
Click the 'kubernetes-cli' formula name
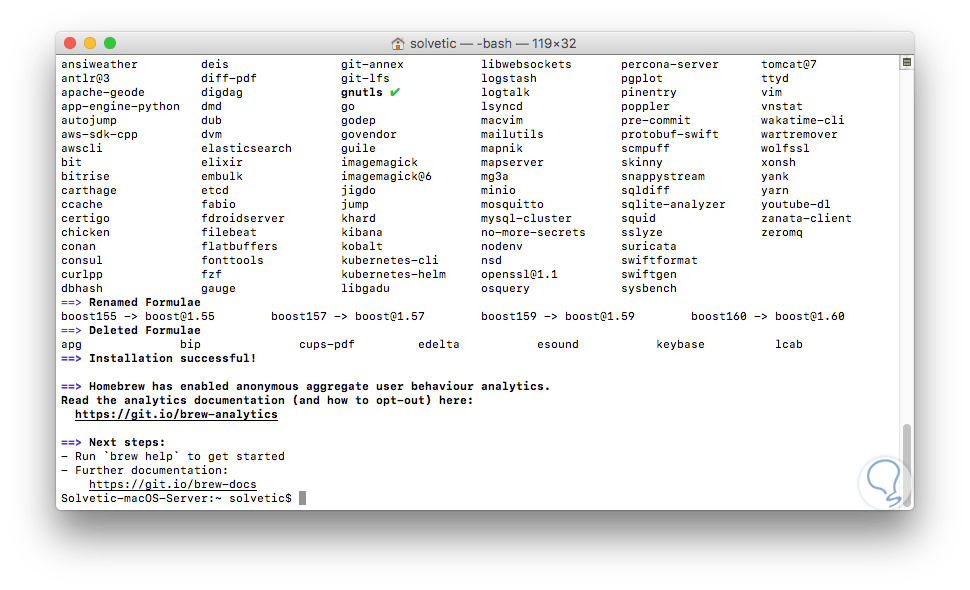(390, 260)
